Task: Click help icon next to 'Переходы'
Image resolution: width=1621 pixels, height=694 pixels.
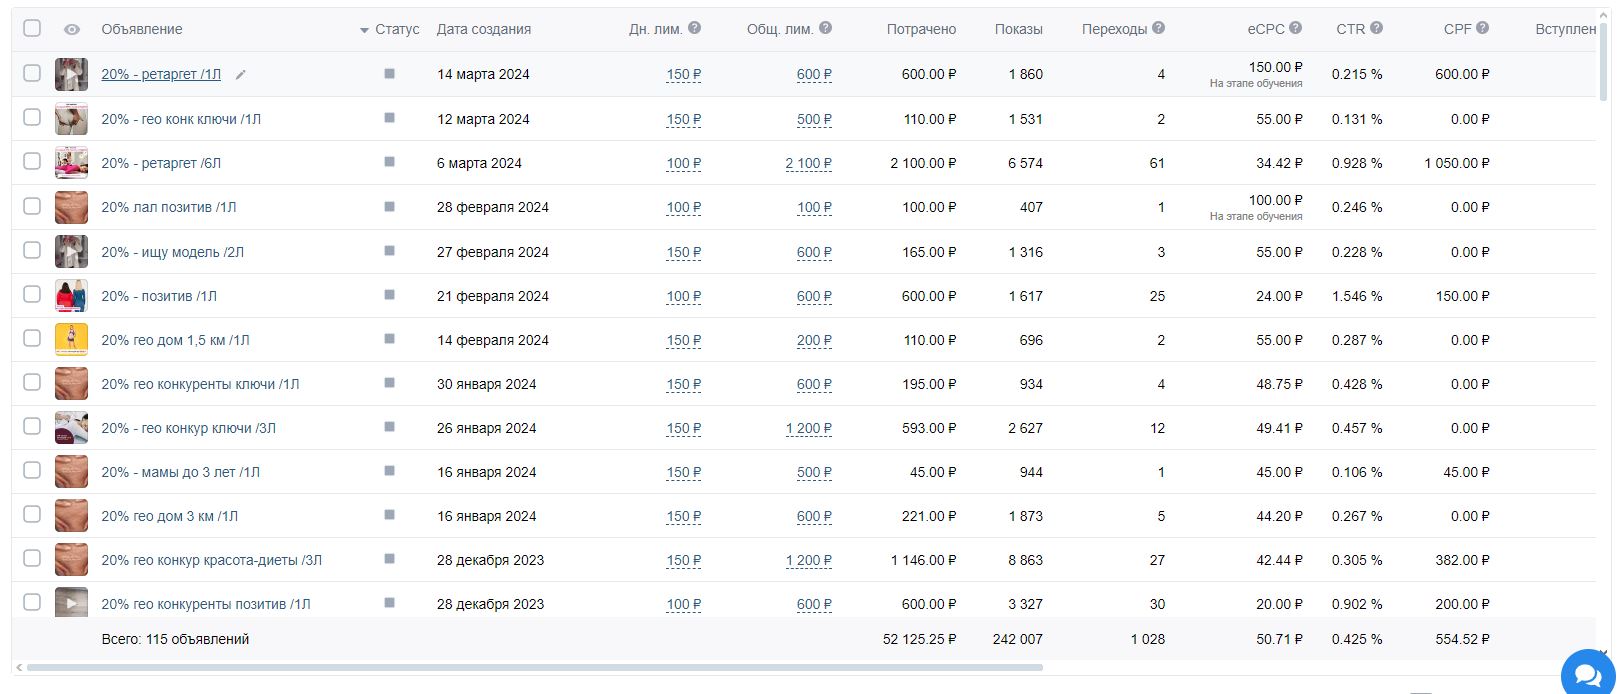Action: (x=1158, y=28)
